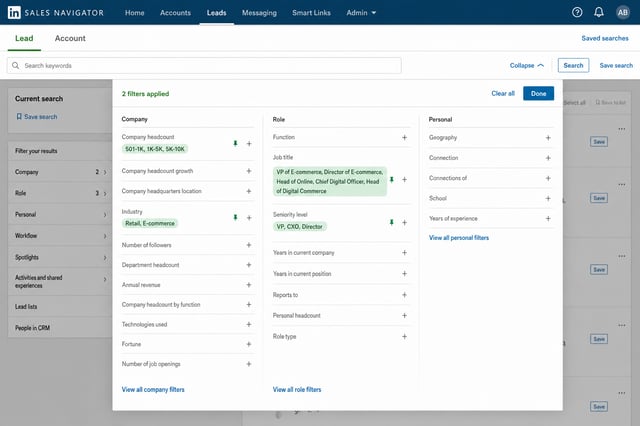Collapse the filter panel
The height and width of the screenshot is (426, 640).
pos(527,65)
